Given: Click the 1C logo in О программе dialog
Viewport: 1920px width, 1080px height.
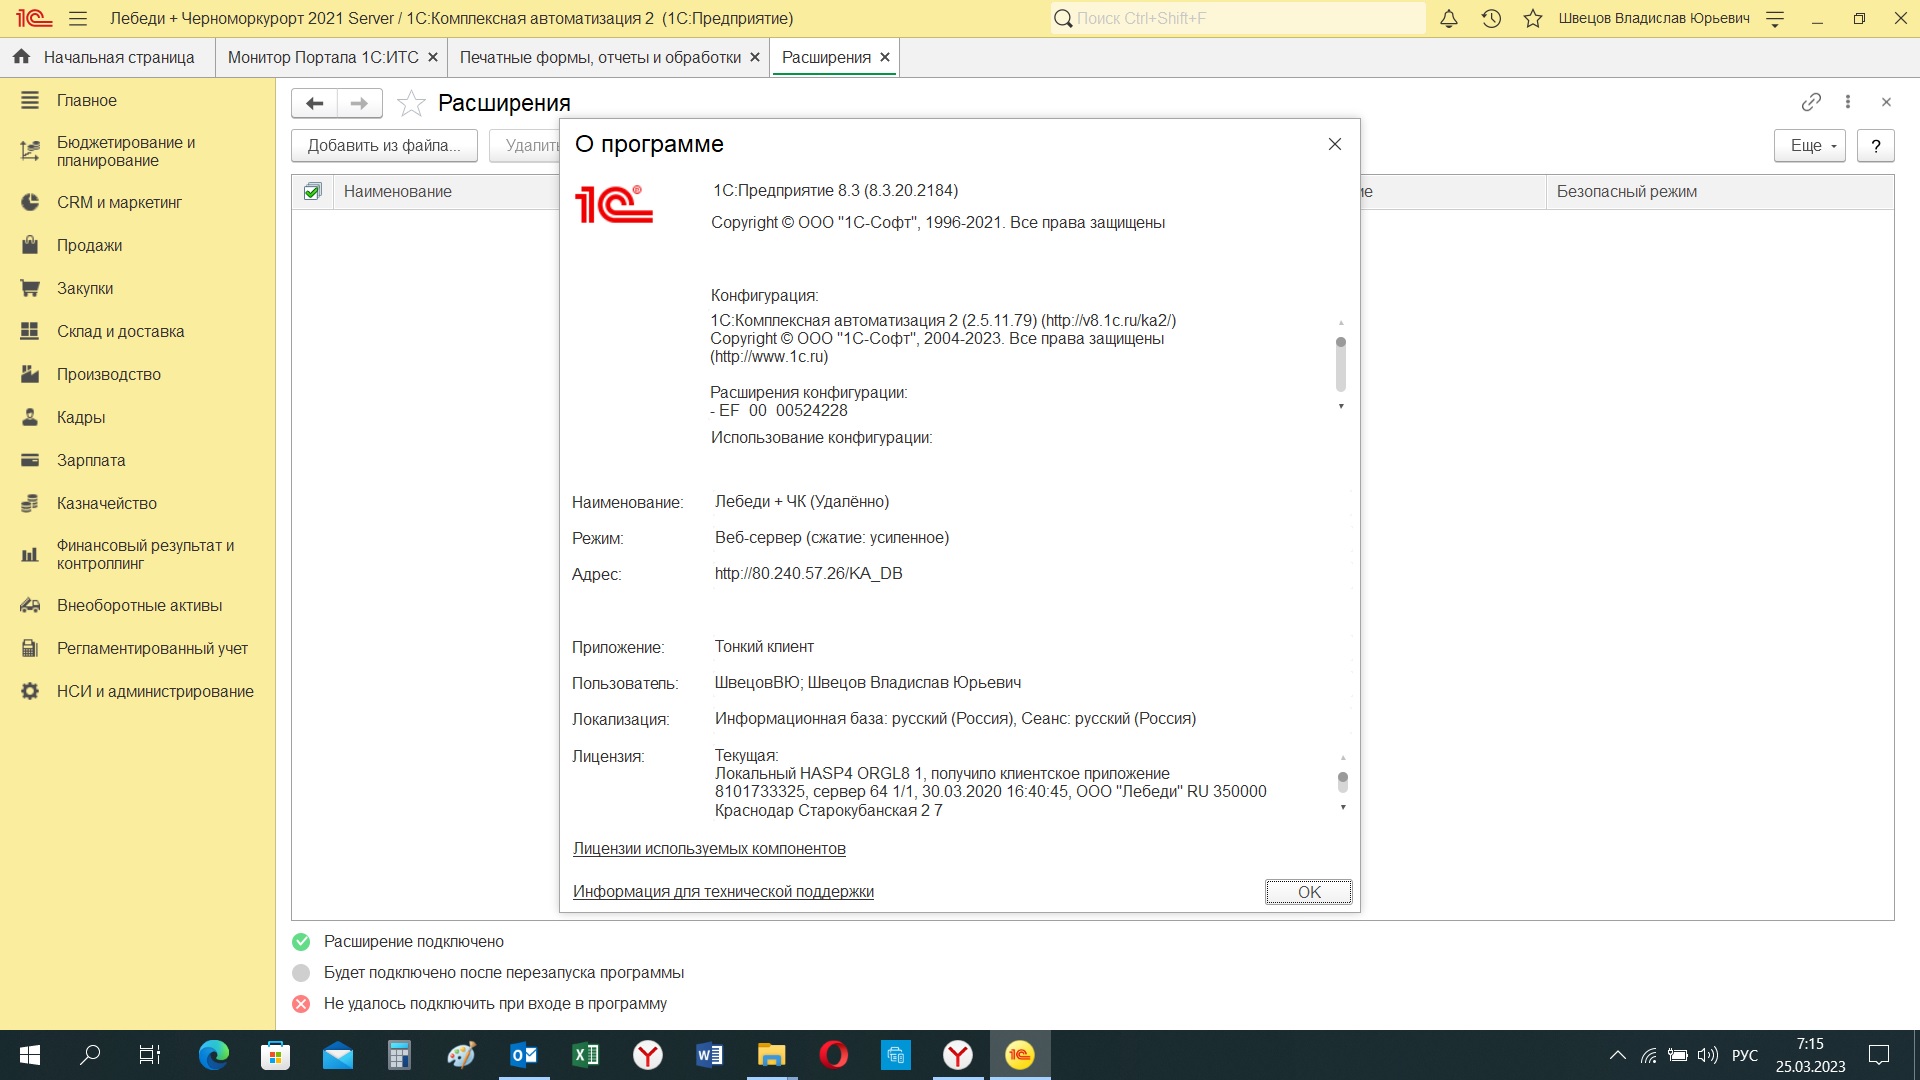Looking at the screenshot, I should point(614,204).
